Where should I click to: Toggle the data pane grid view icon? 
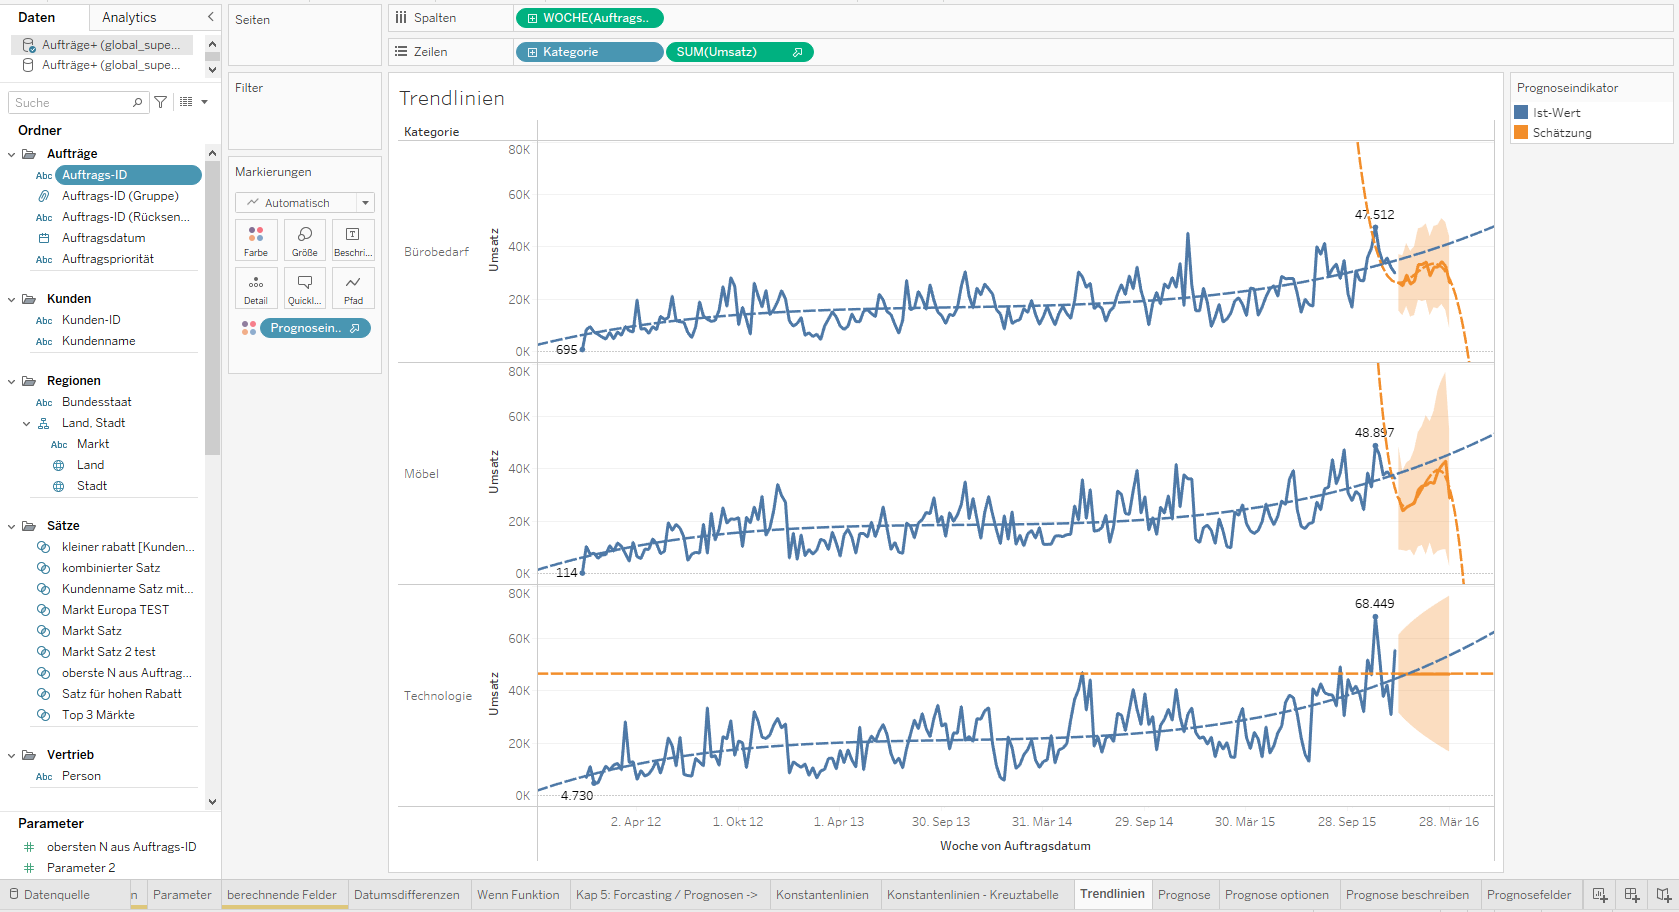point(186,101)
